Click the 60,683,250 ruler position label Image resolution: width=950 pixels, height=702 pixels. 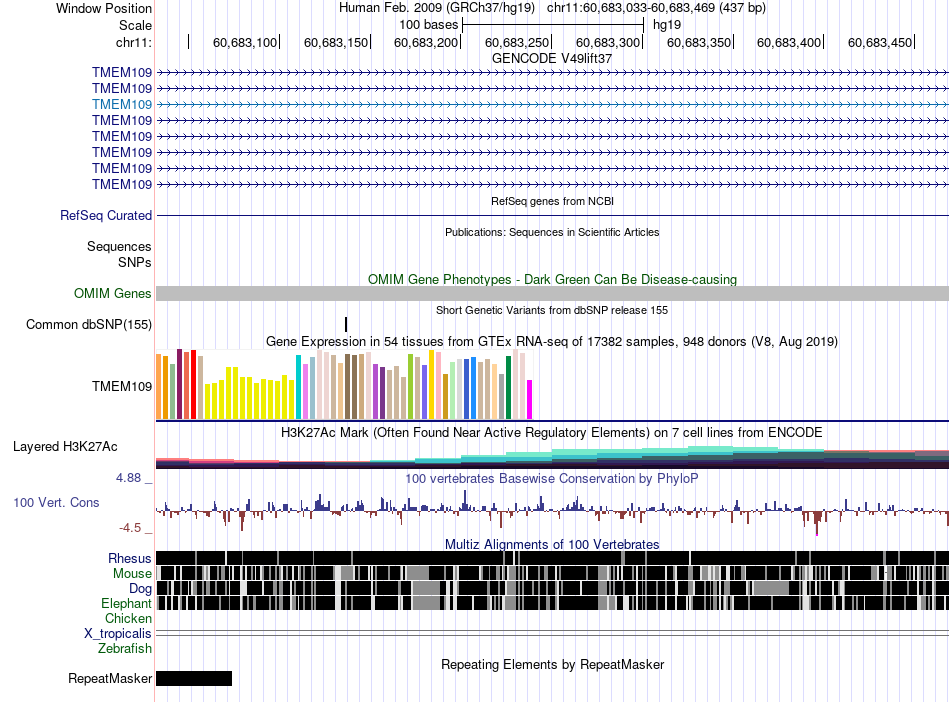517,42
